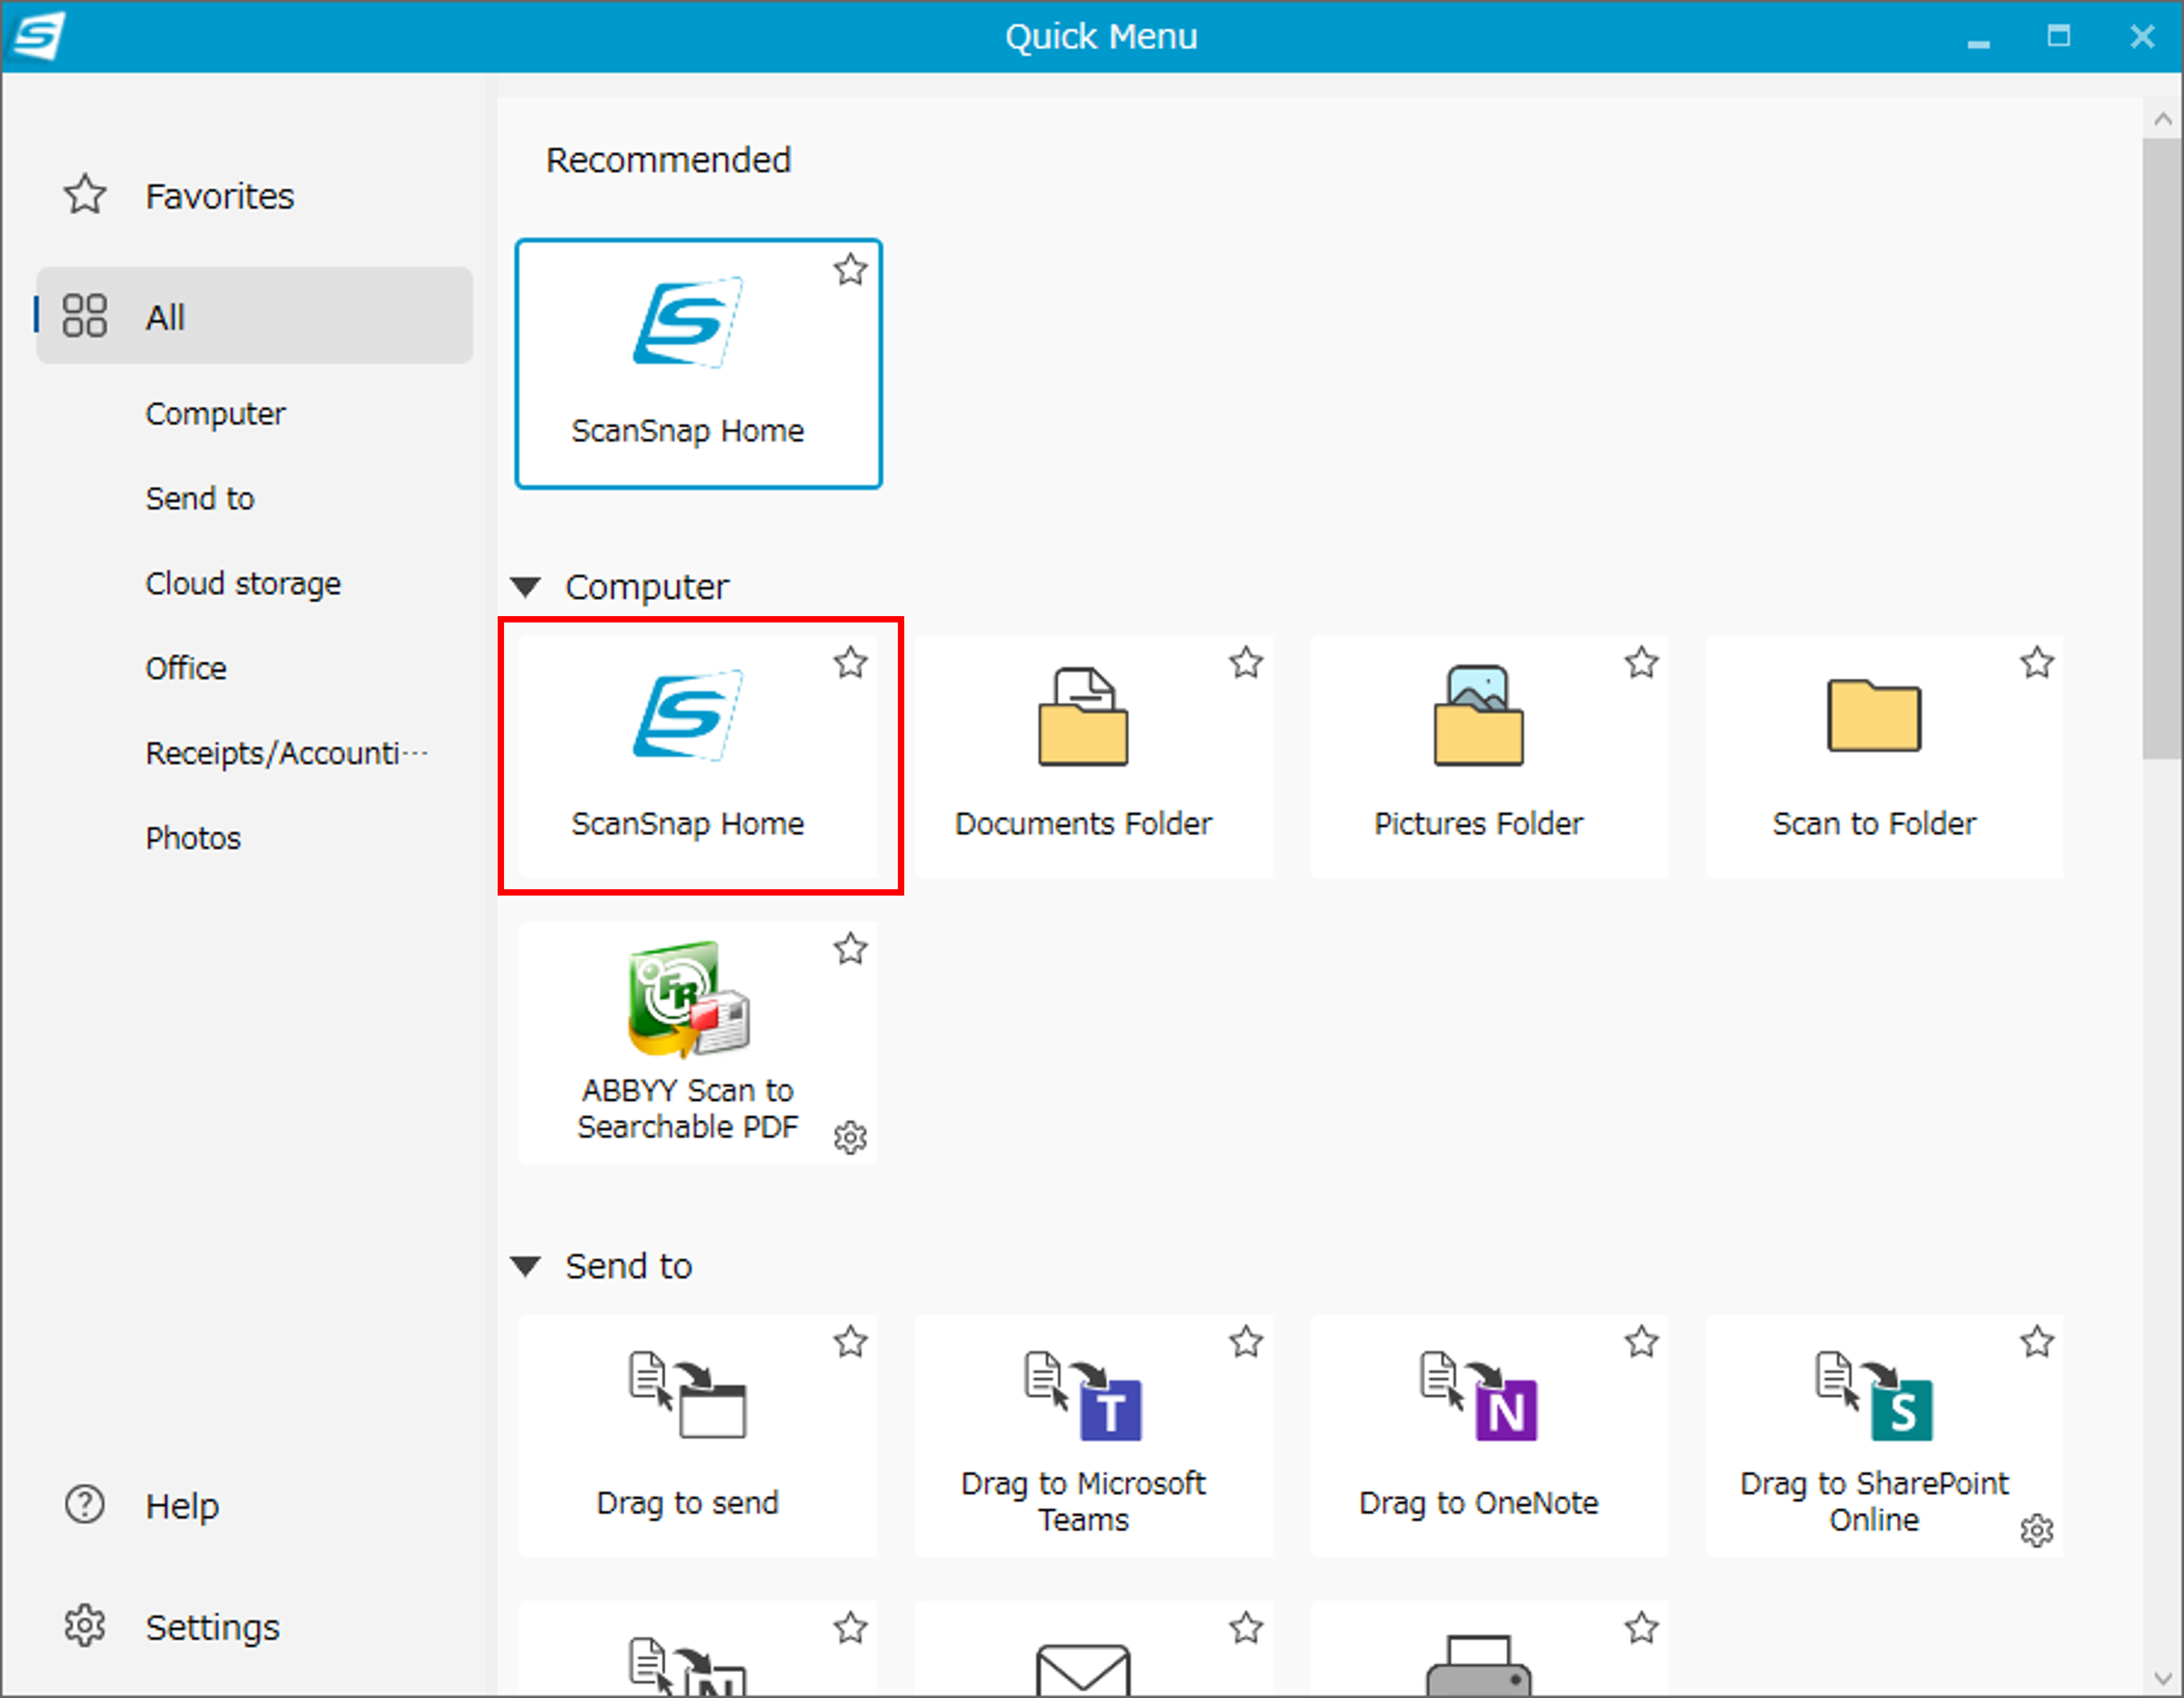Screen dimensions: 2184x1698
Task: Click the scrollbar up arrow
Action: (x=2162, y=119)
